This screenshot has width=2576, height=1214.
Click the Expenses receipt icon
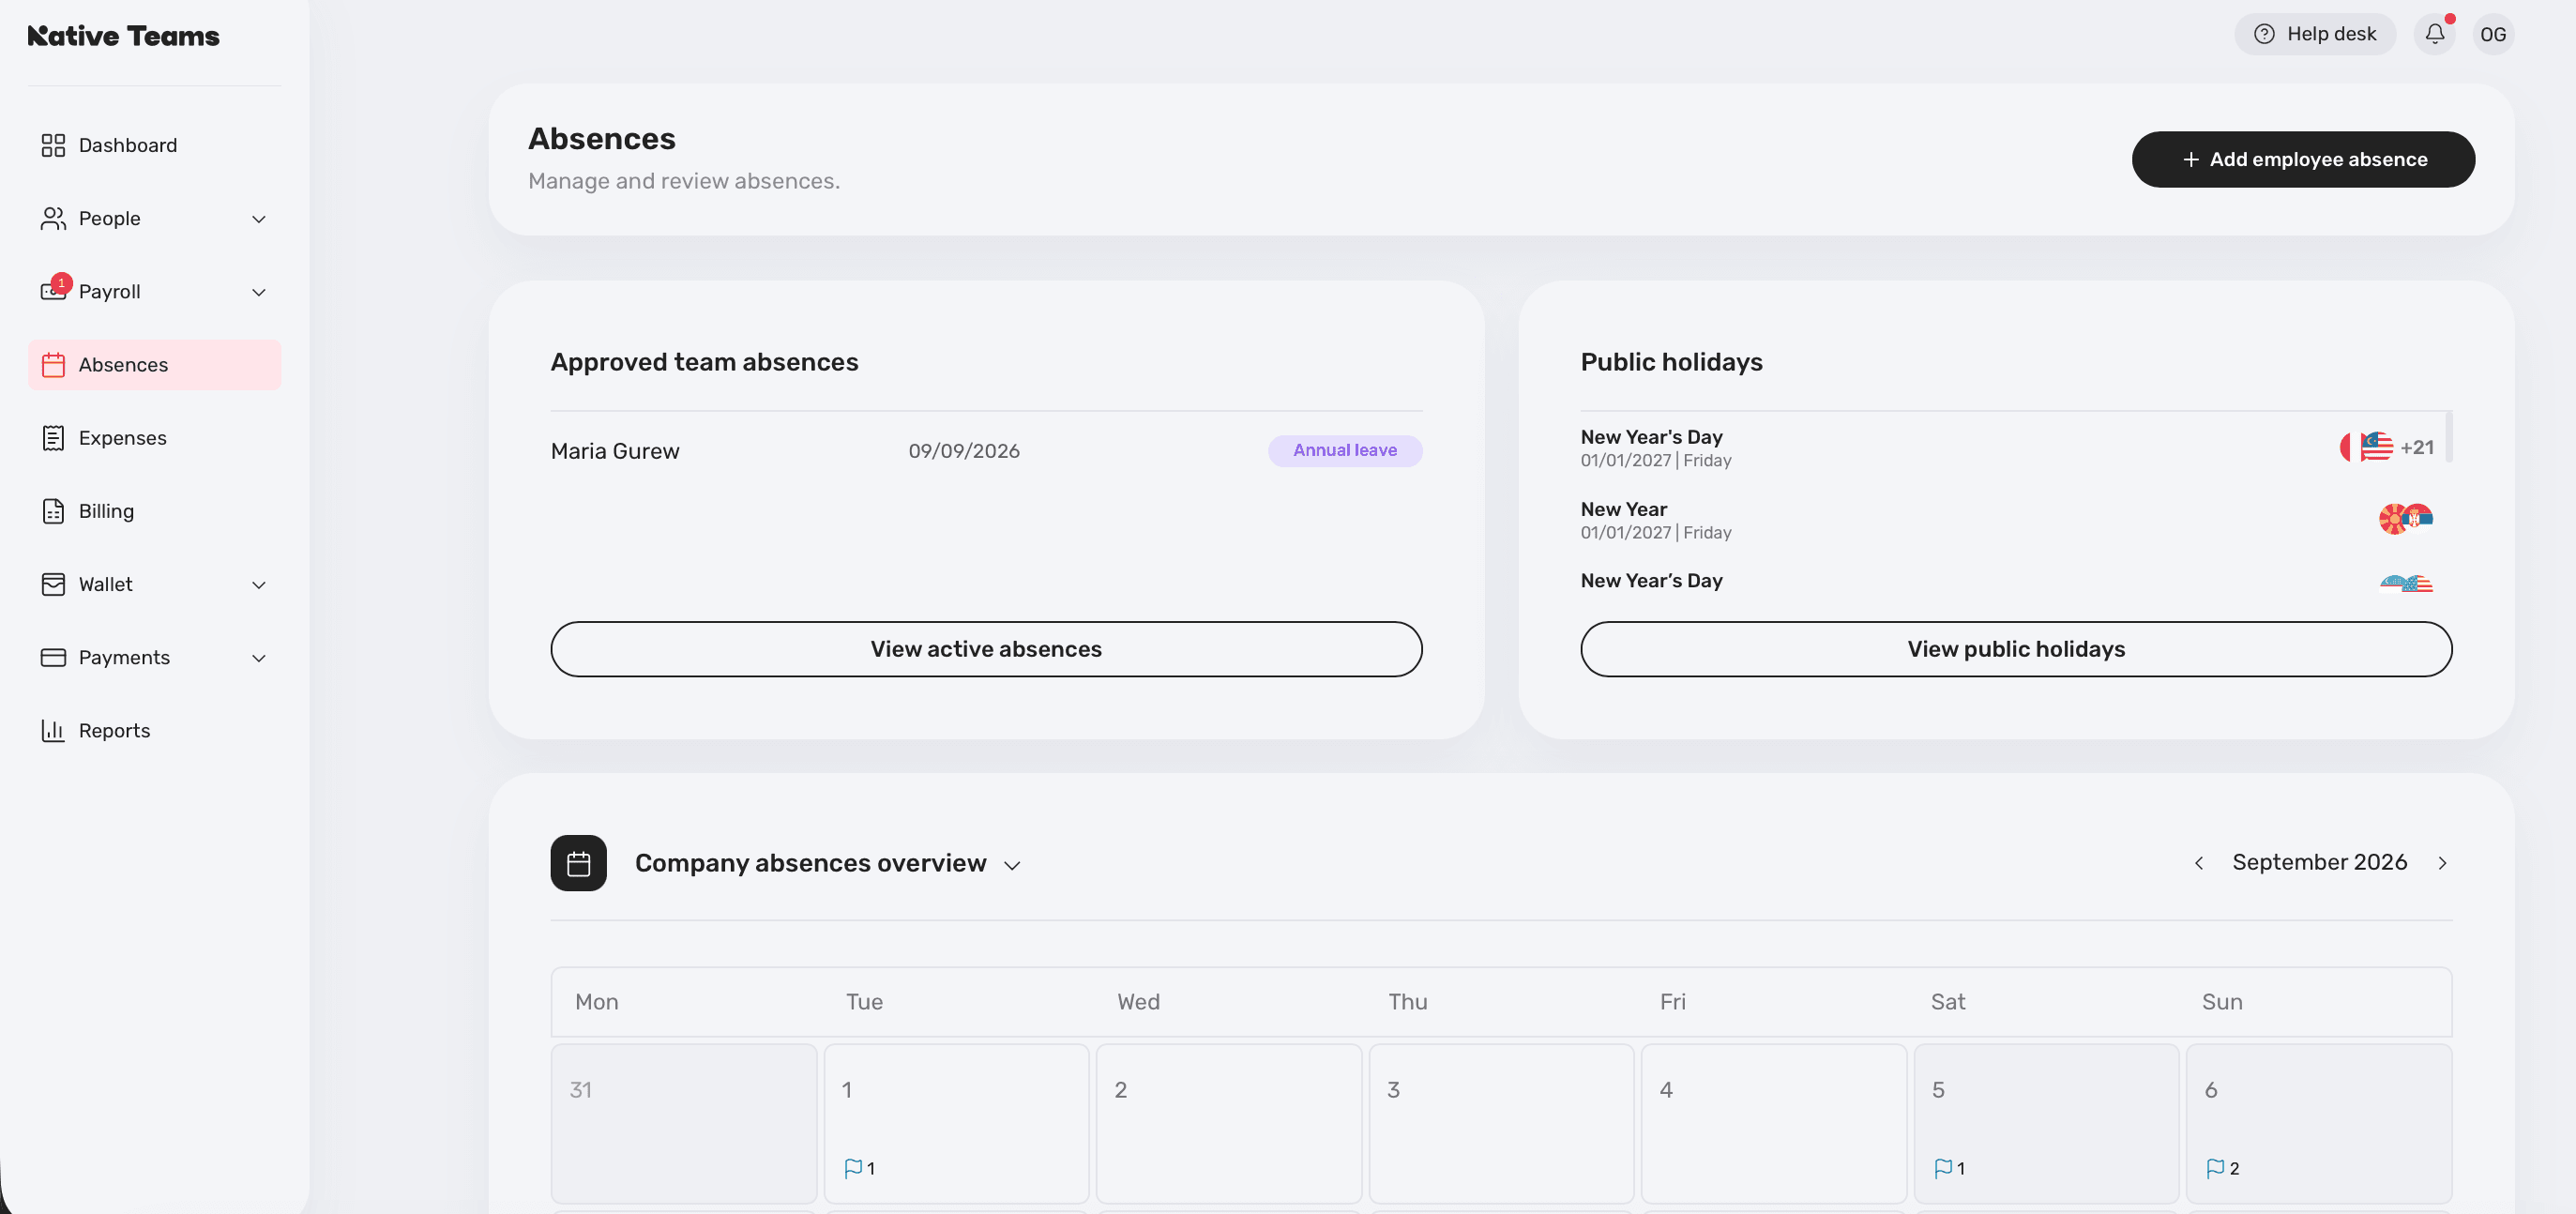[x=53, y=438]
